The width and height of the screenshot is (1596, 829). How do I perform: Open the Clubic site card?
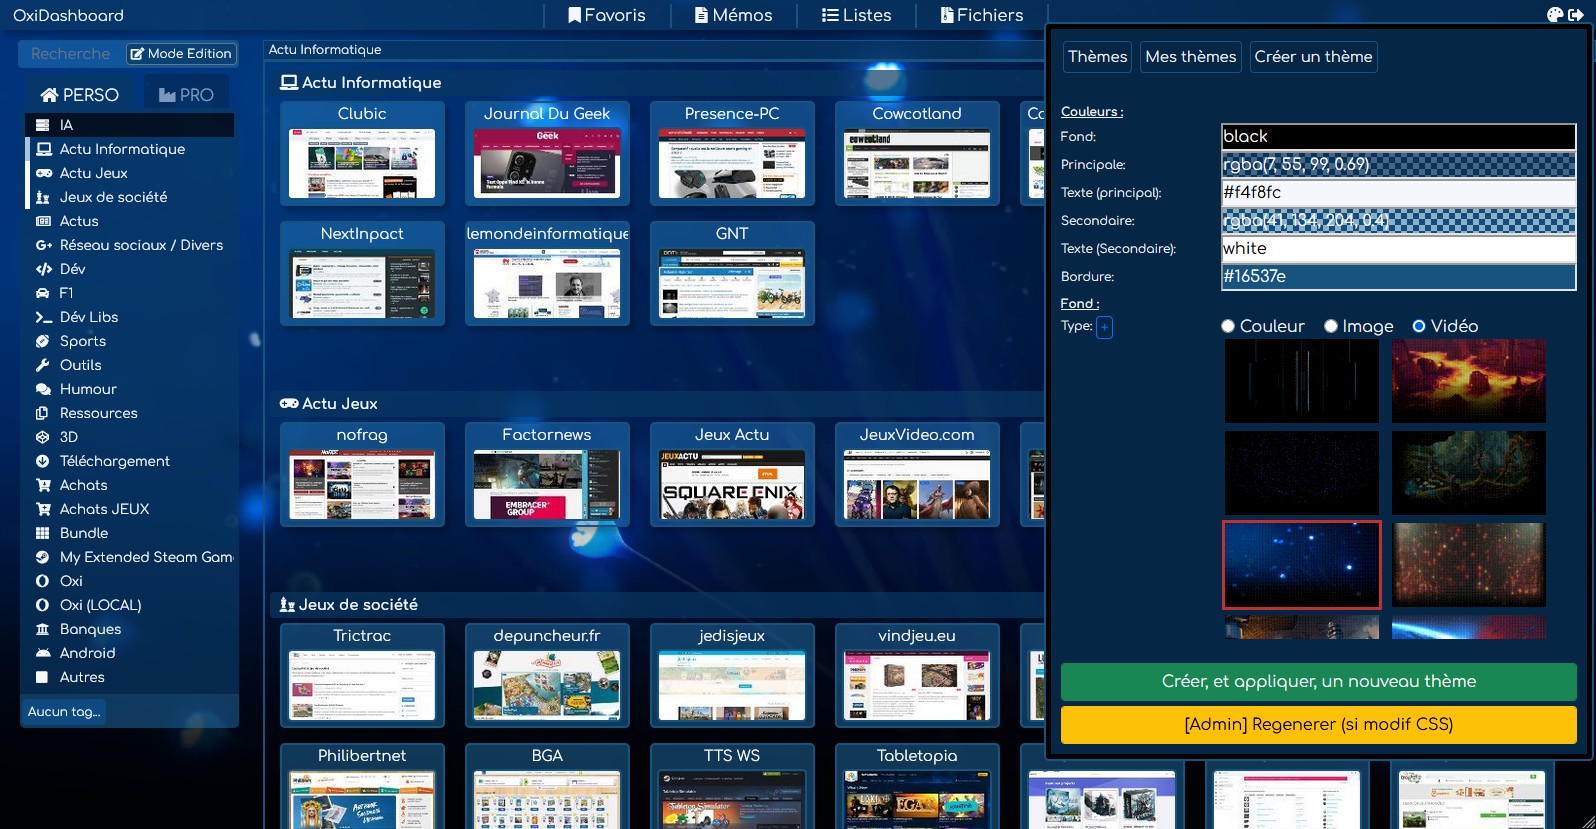tap(362, 153)
